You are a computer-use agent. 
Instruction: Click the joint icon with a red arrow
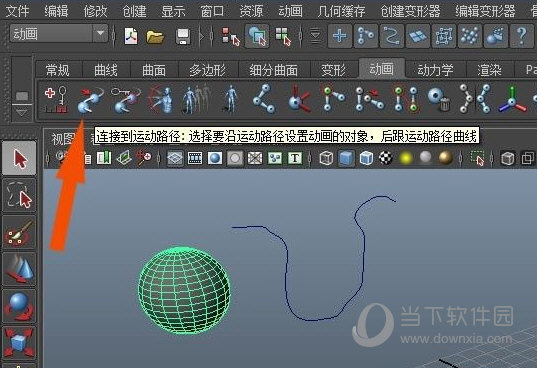pyautogui.click(x=369, y=100)
